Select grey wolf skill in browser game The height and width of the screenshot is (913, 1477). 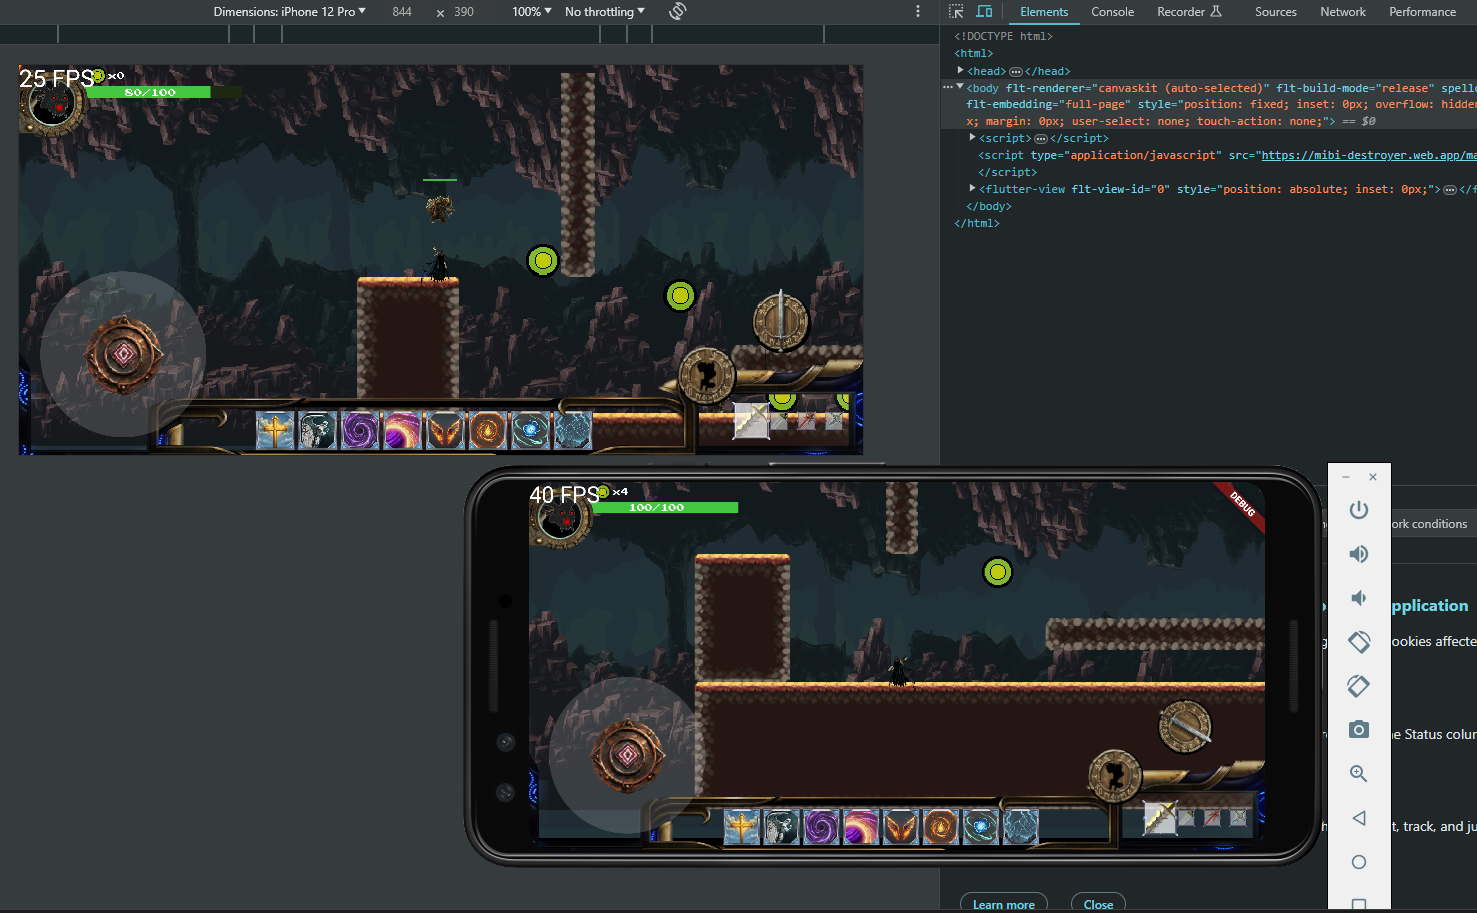(x=317, y=431)
